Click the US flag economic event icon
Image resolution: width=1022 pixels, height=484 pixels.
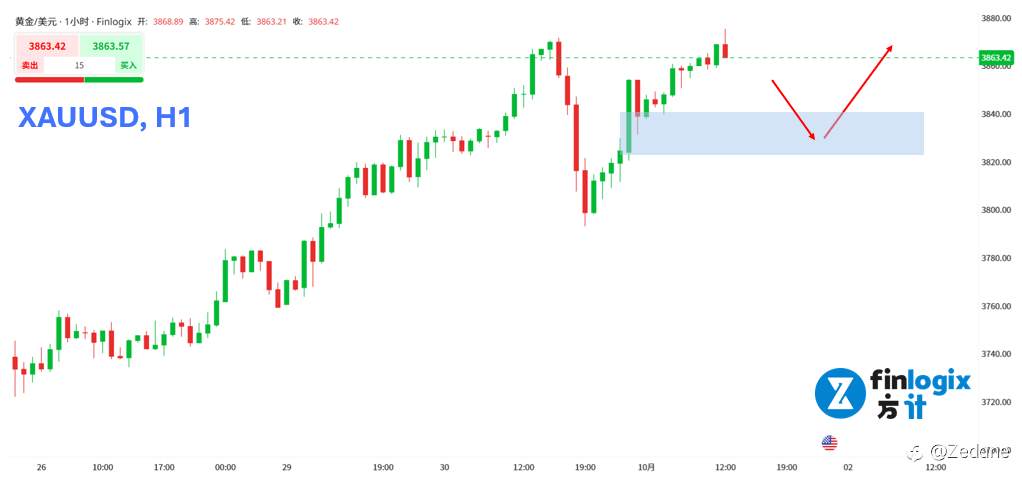point(829,442)
